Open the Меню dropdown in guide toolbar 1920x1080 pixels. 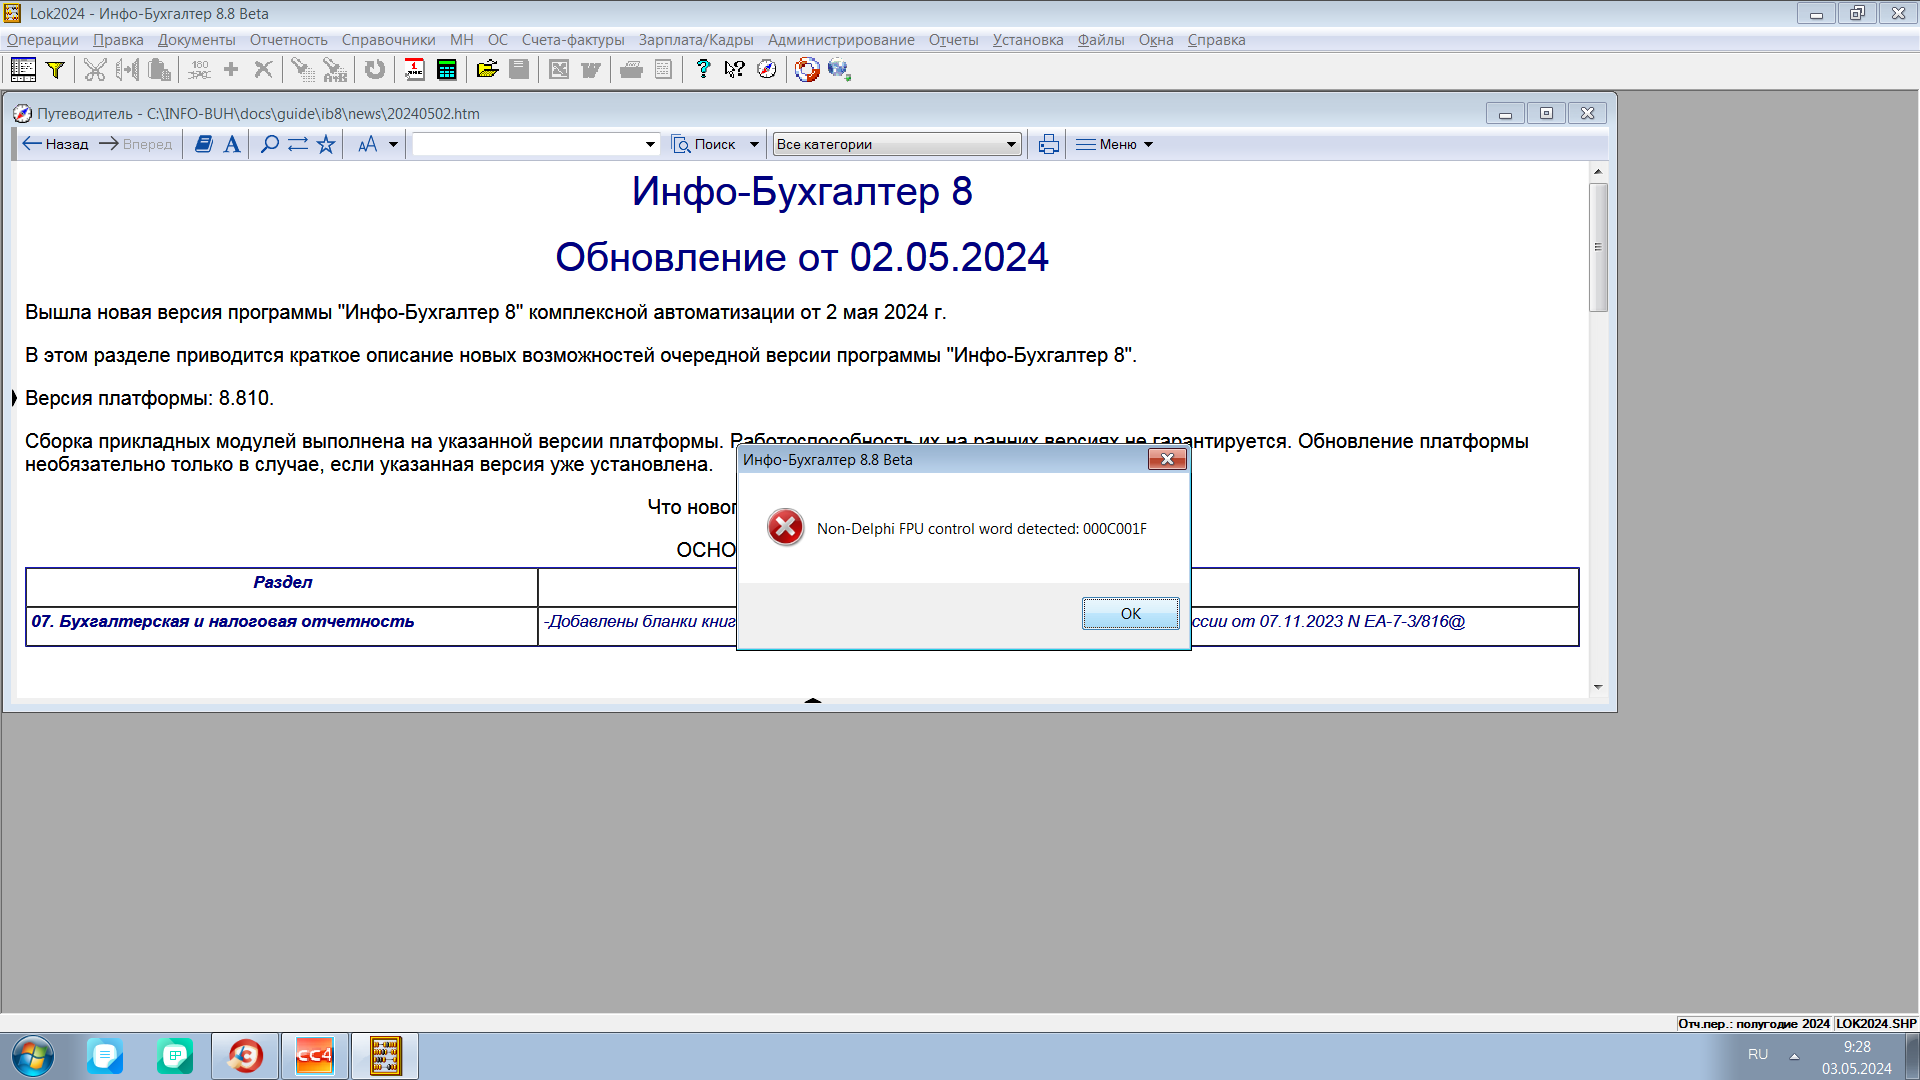[x=1115, y=144]
